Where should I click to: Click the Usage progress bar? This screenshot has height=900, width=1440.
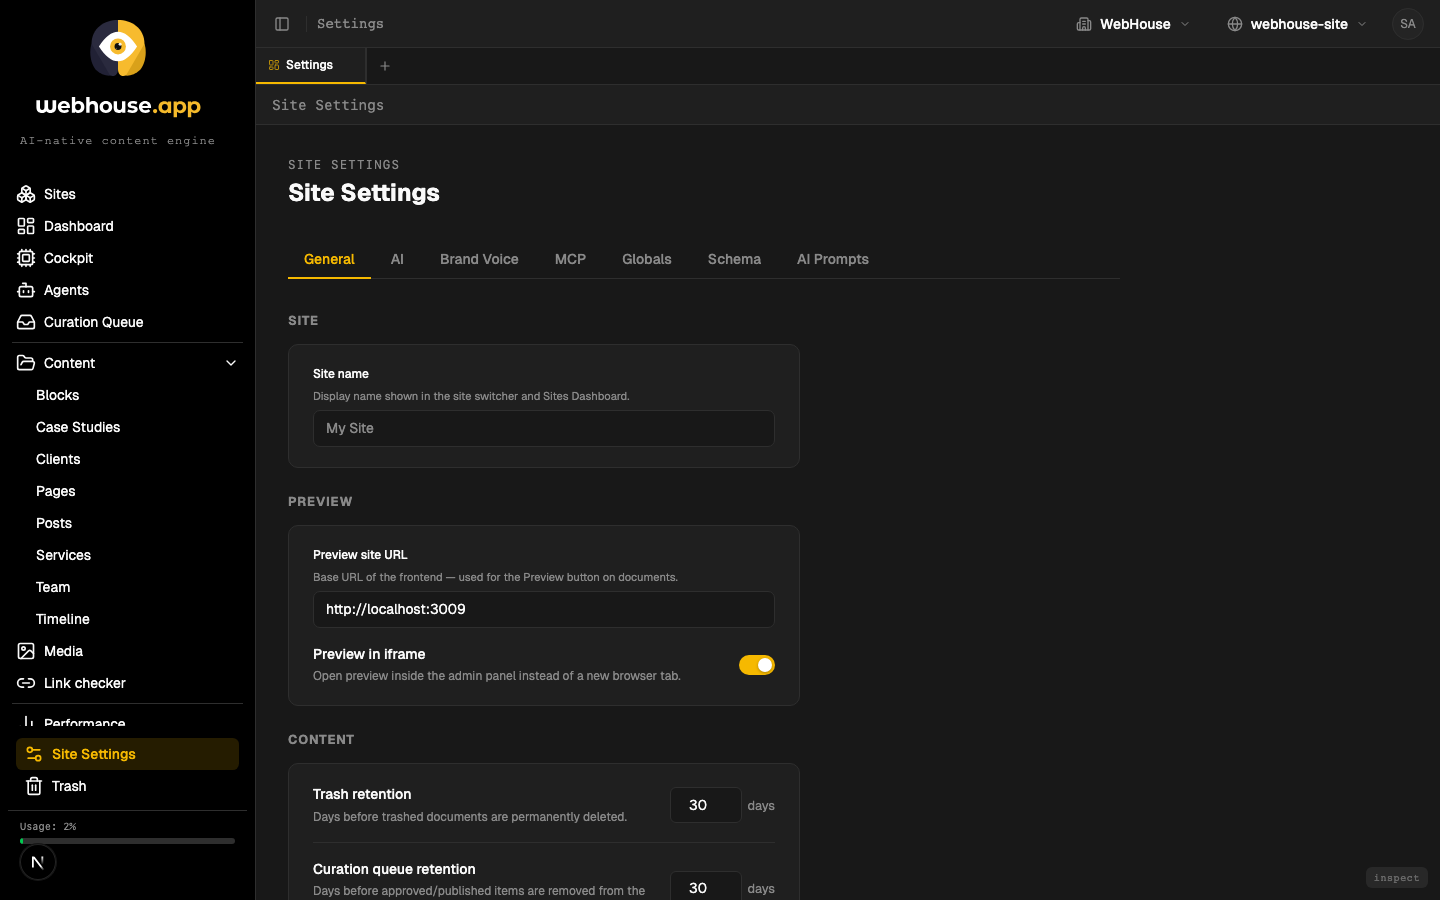127,841
